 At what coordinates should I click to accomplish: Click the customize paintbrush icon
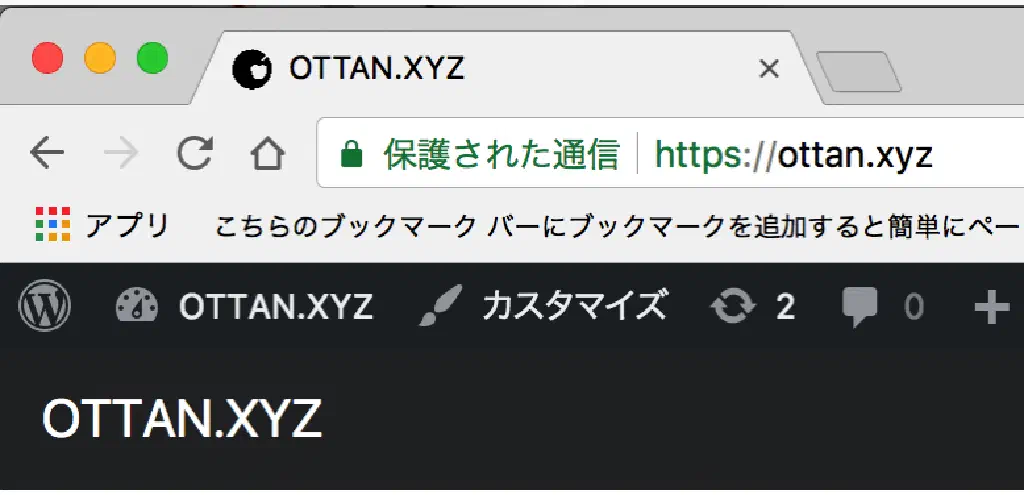(441, 306)
